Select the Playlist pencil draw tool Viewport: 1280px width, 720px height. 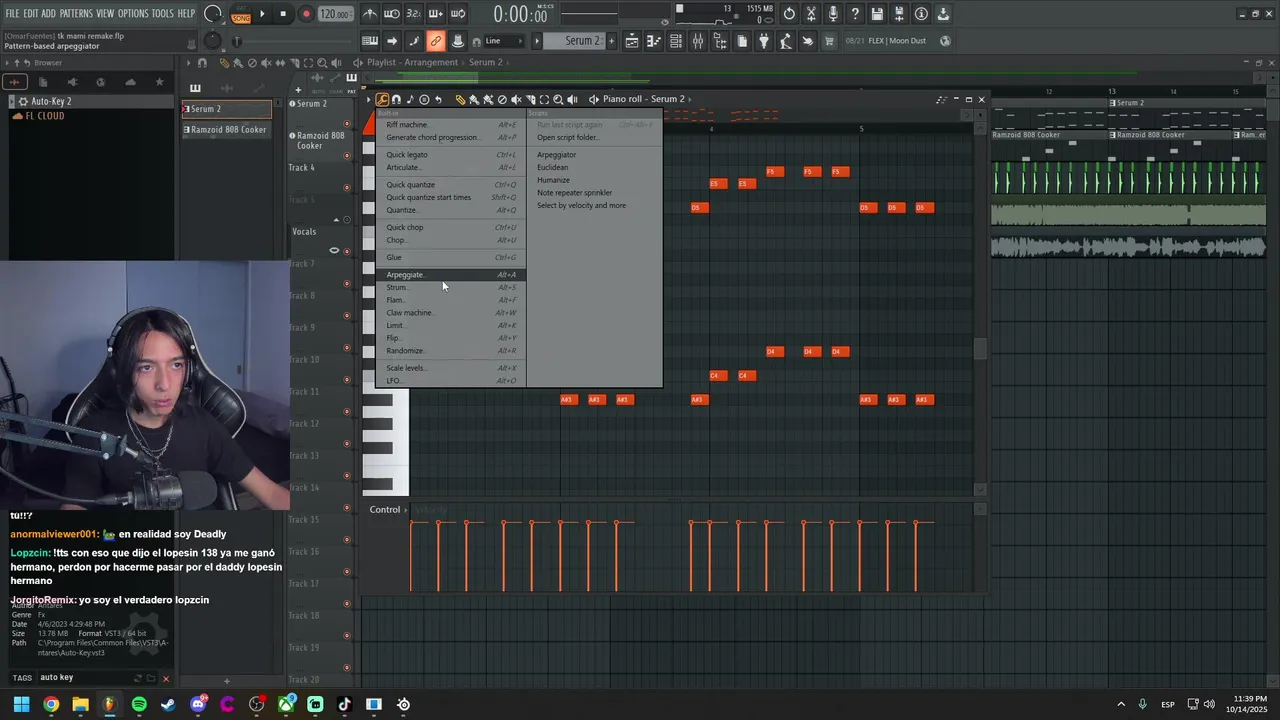[x=224, y=63]
